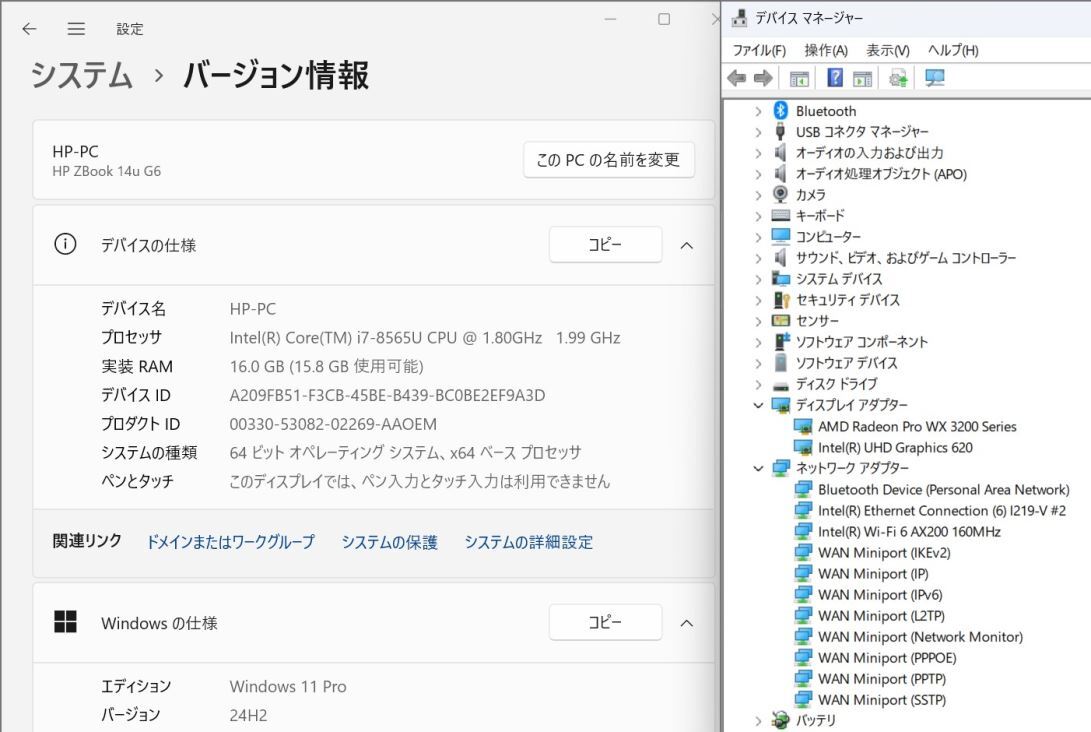Click the Scan for hardware changes icon
The width and height of the screenshot is (1091, 732).
pos(933,77)
